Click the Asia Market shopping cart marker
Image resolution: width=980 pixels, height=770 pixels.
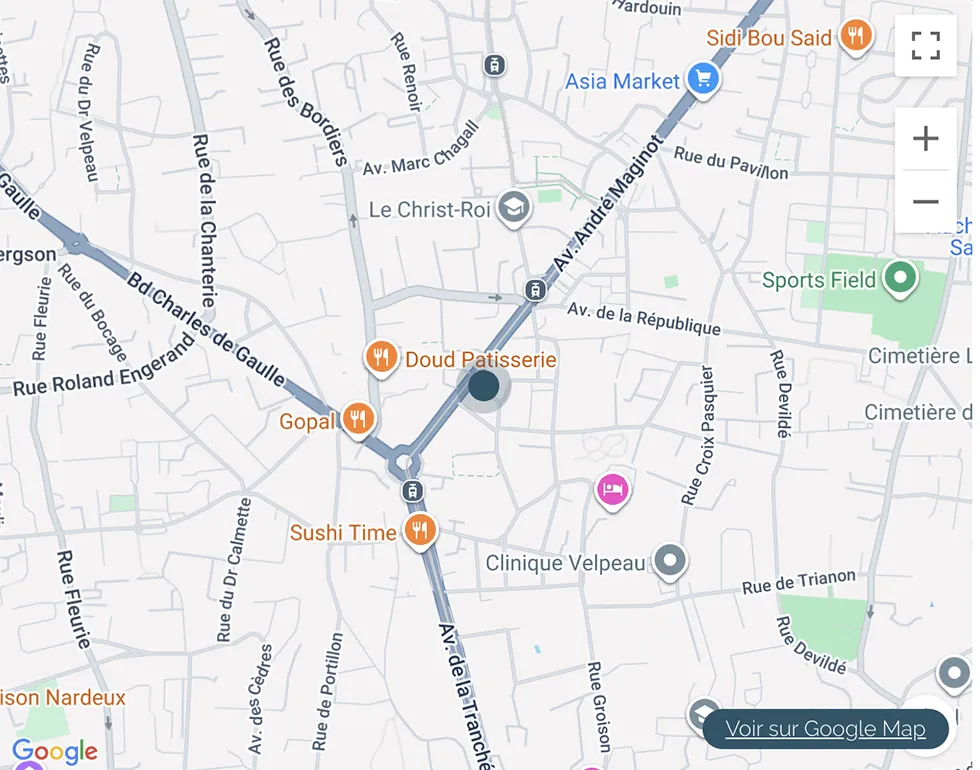point(703,79)
